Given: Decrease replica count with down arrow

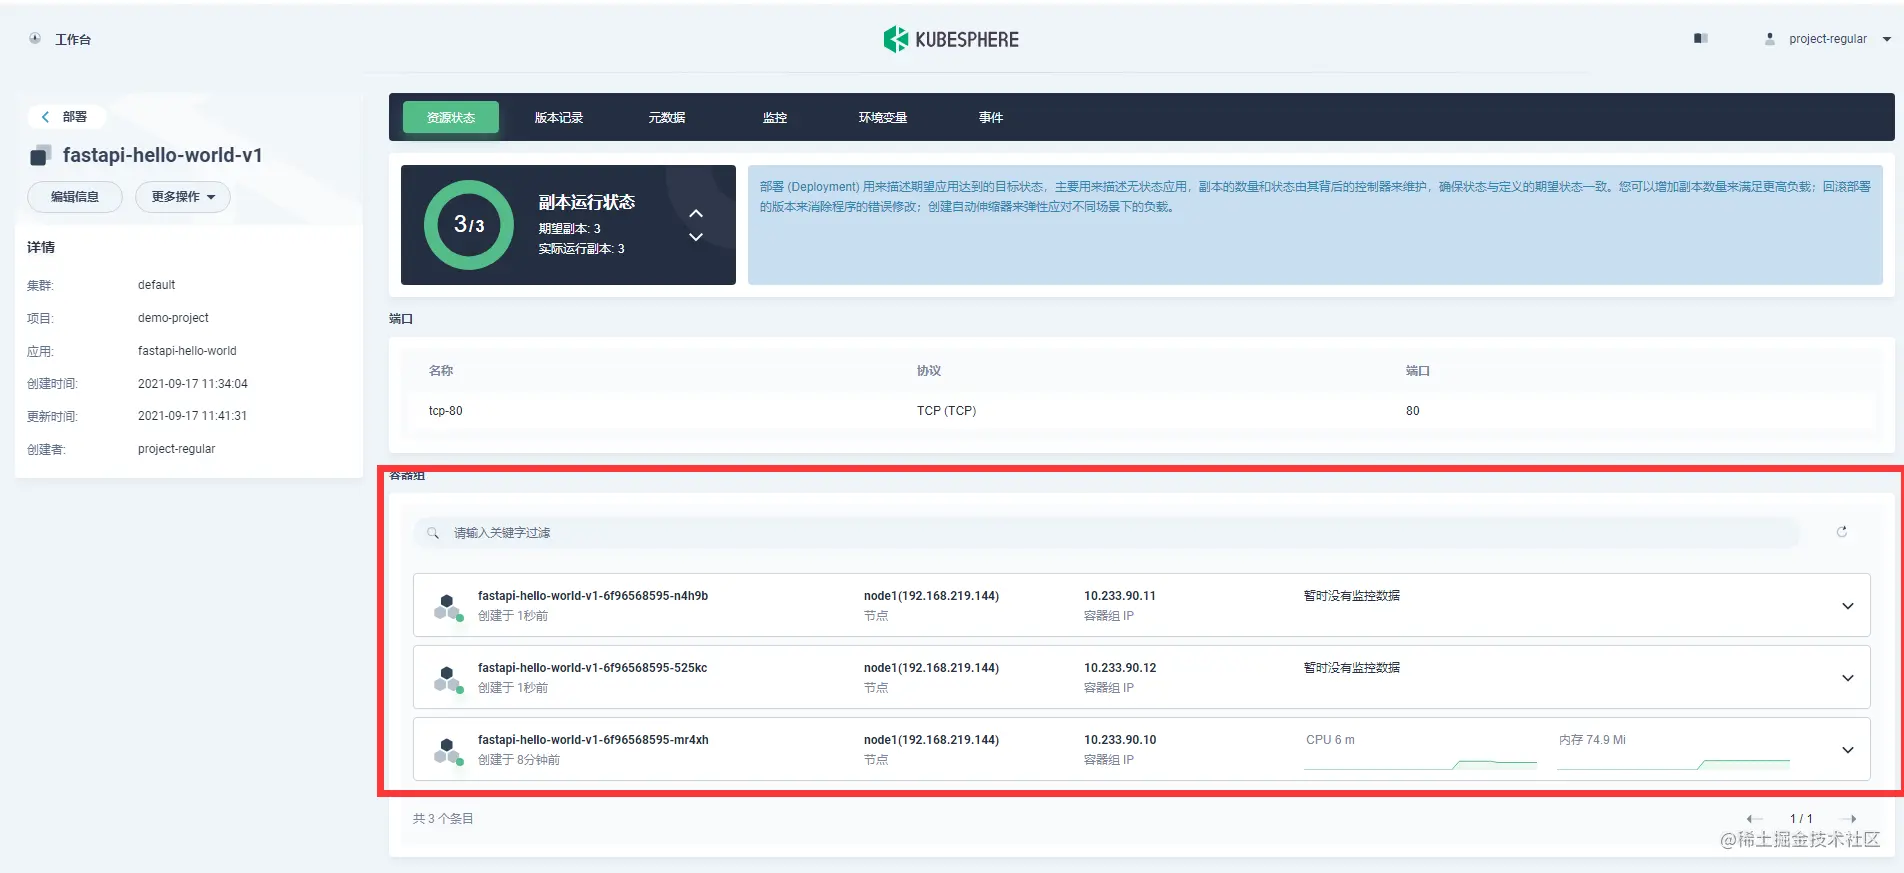Looking at the screenshot, I should click(x=696, y=237).
